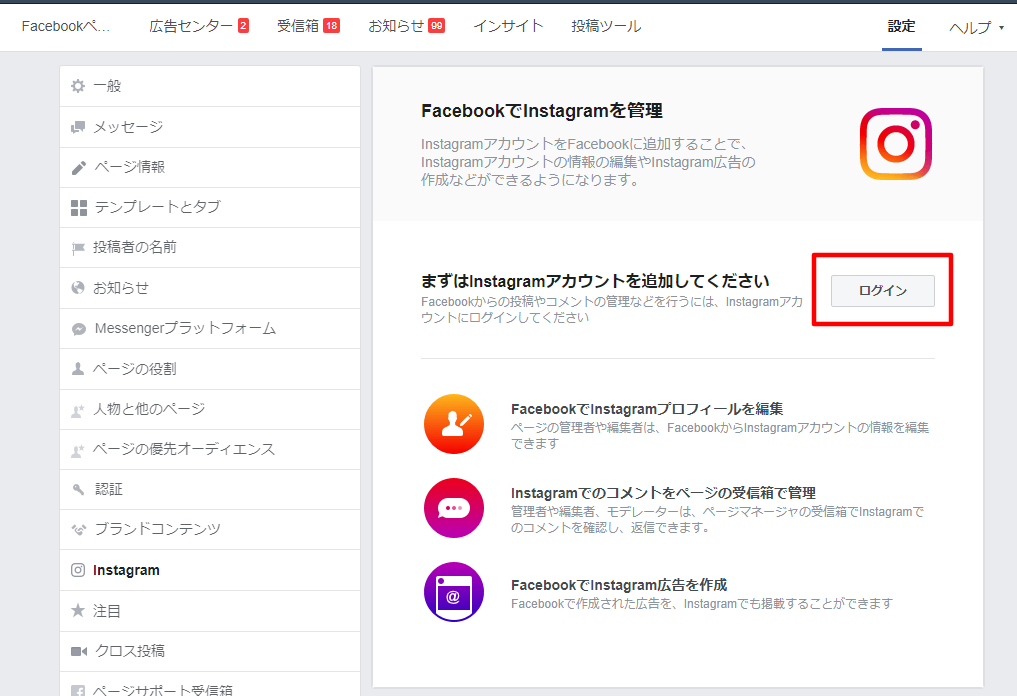Viewport: 1017px width, 696px height.
Task: Select Messengerプラットフォーム in the sidebar
Action: pyautogui.click(x=210, y=329)
